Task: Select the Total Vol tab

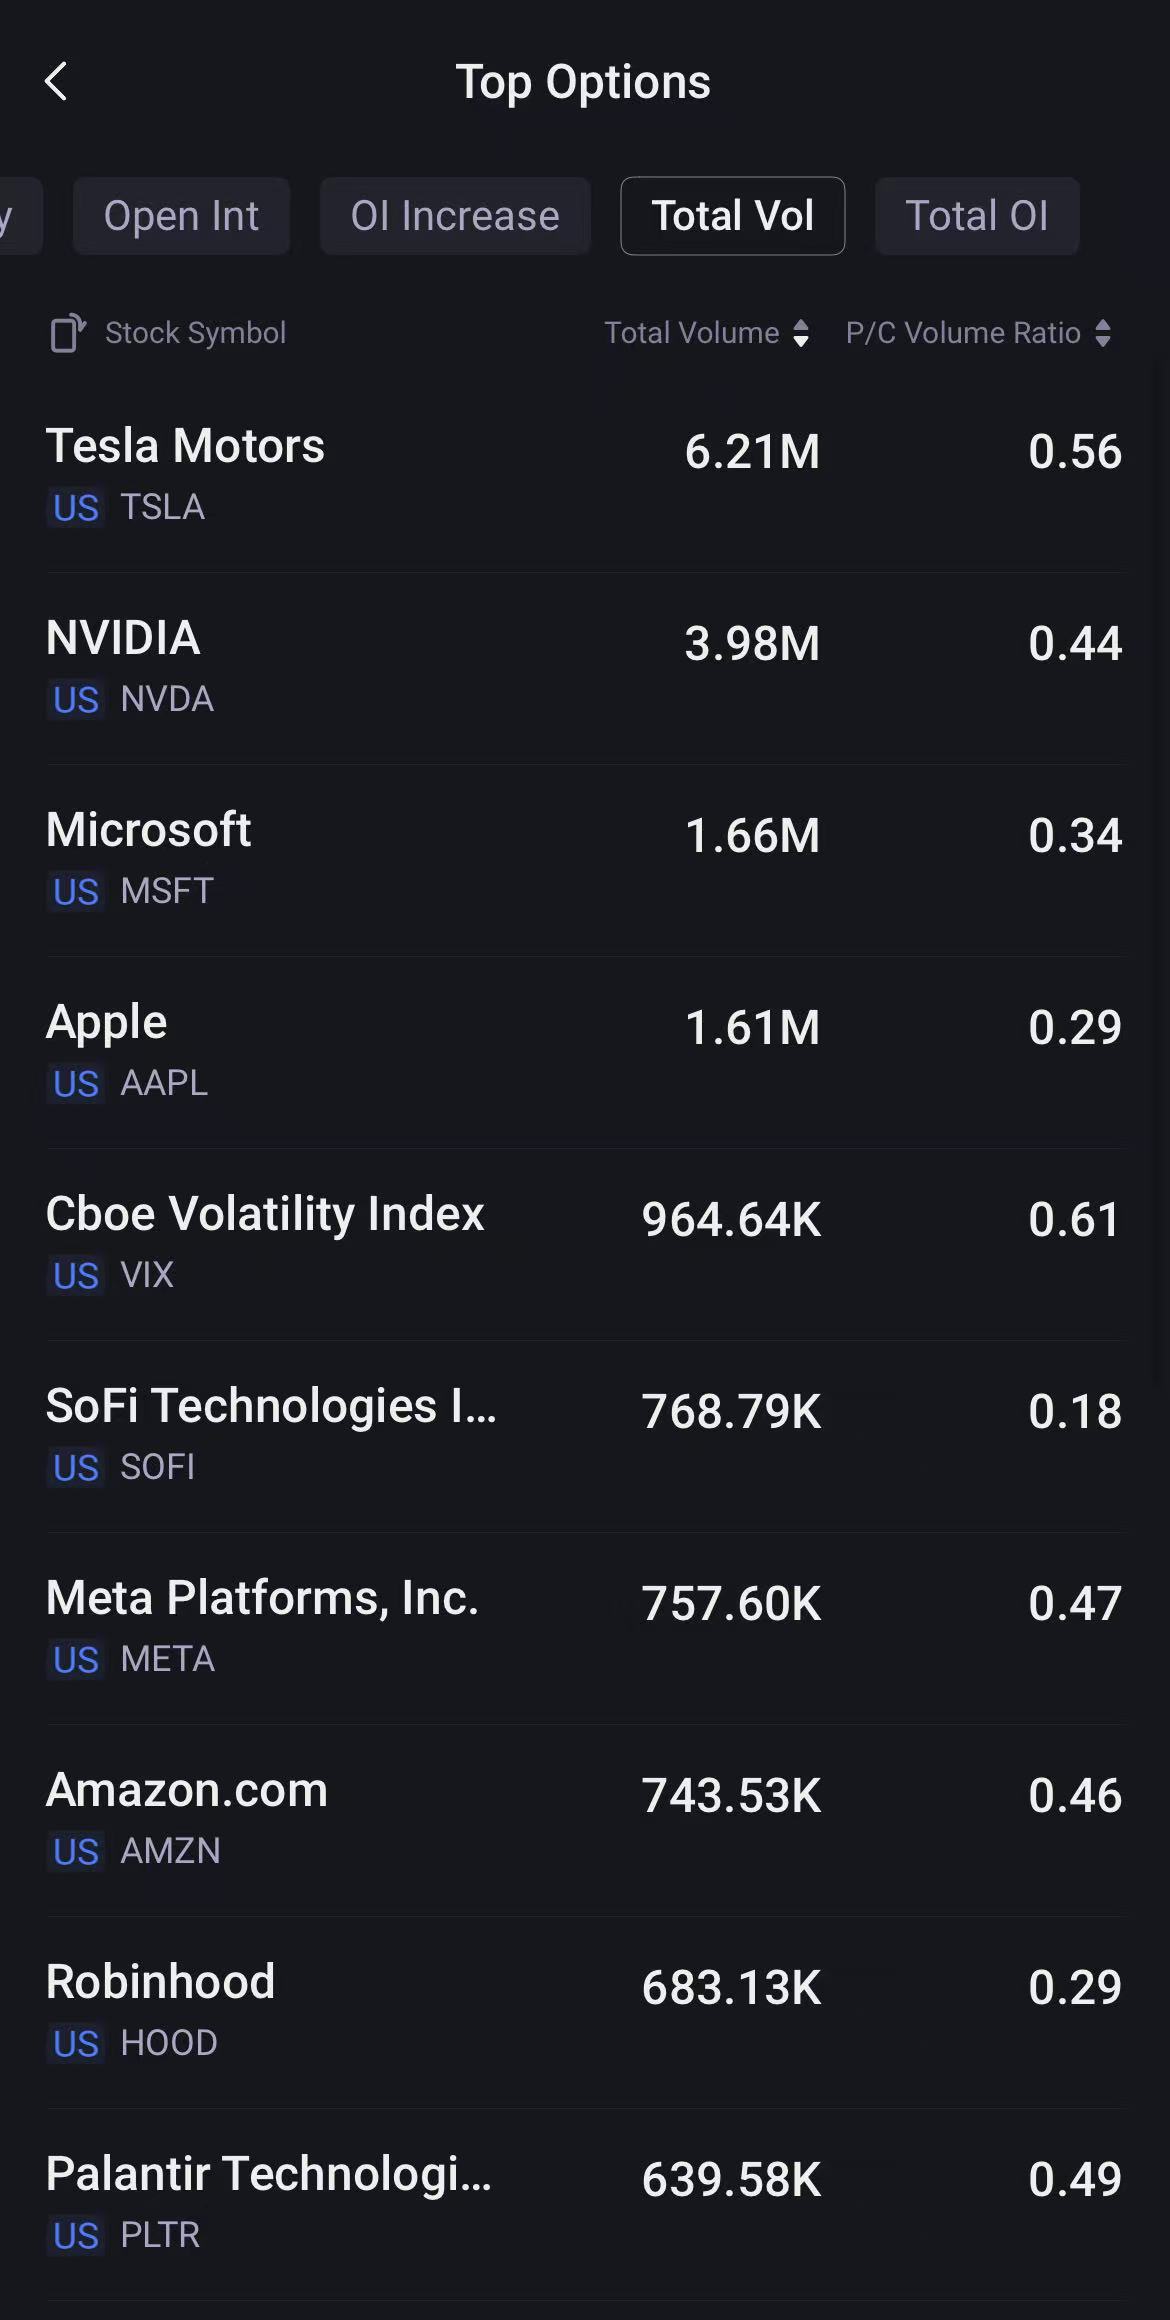Action: point(732,216)
